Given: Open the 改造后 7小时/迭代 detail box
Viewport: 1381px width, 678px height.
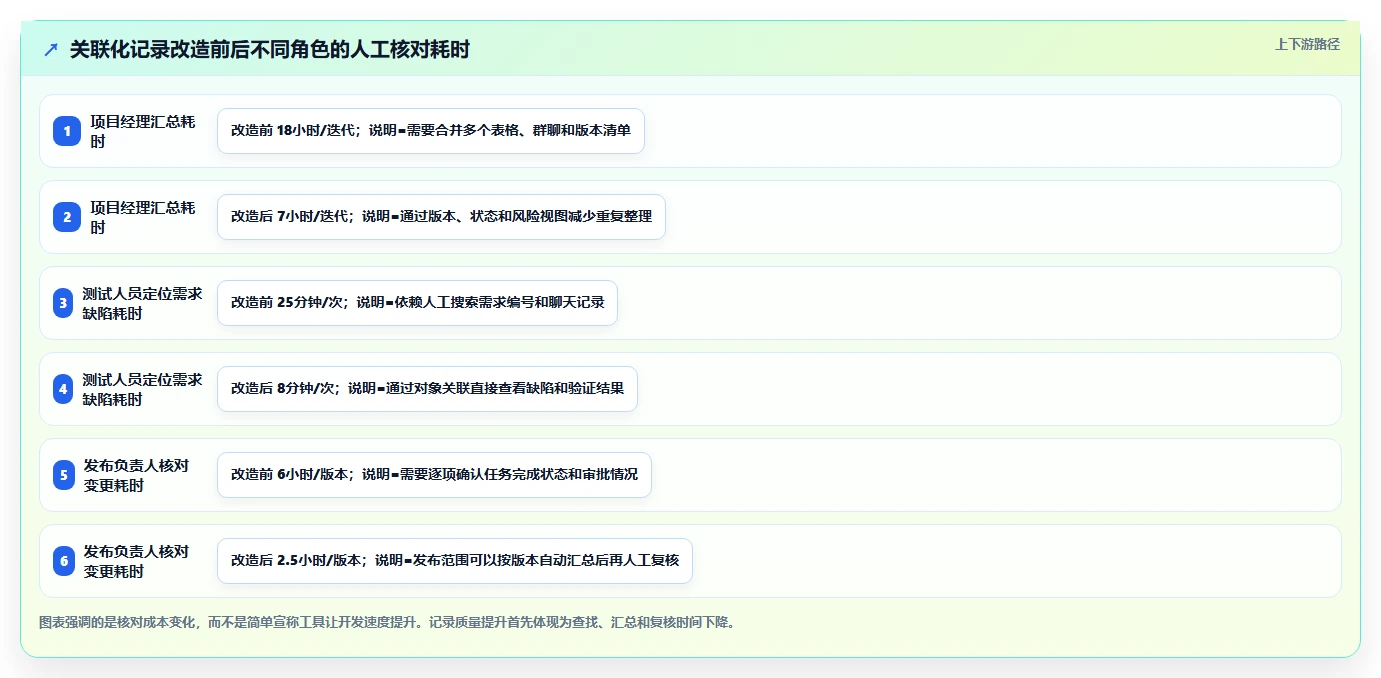Looking at the screenshot, I should [x=441, y=217].
